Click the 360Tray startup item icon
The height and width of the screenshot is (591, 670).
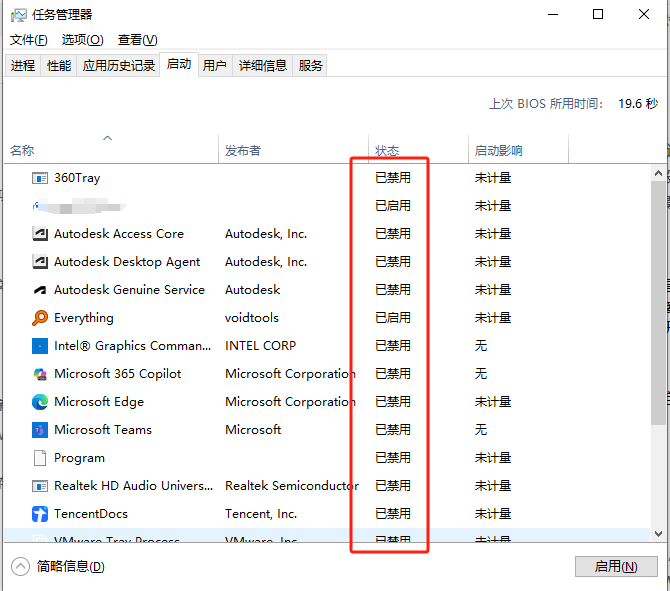point(40,178)
